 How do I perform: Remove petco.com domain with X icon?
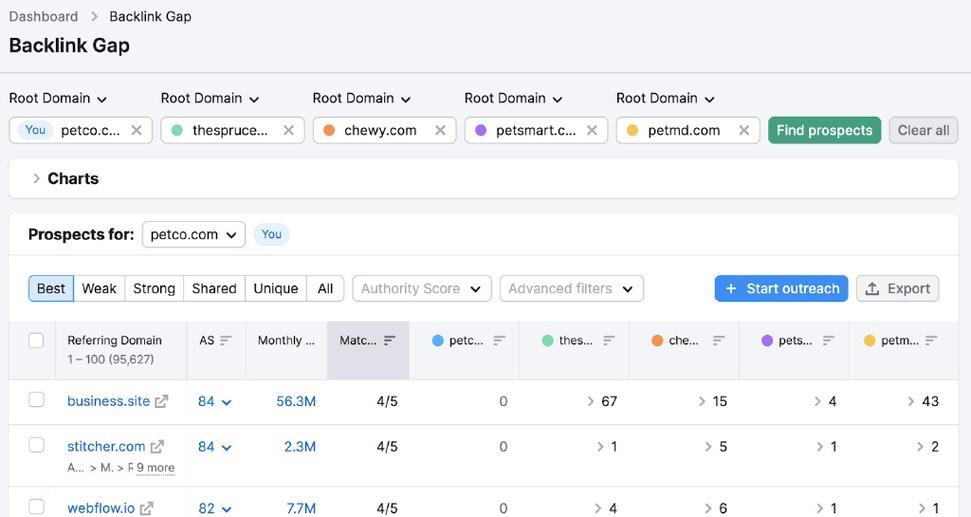tap(136, 131)
